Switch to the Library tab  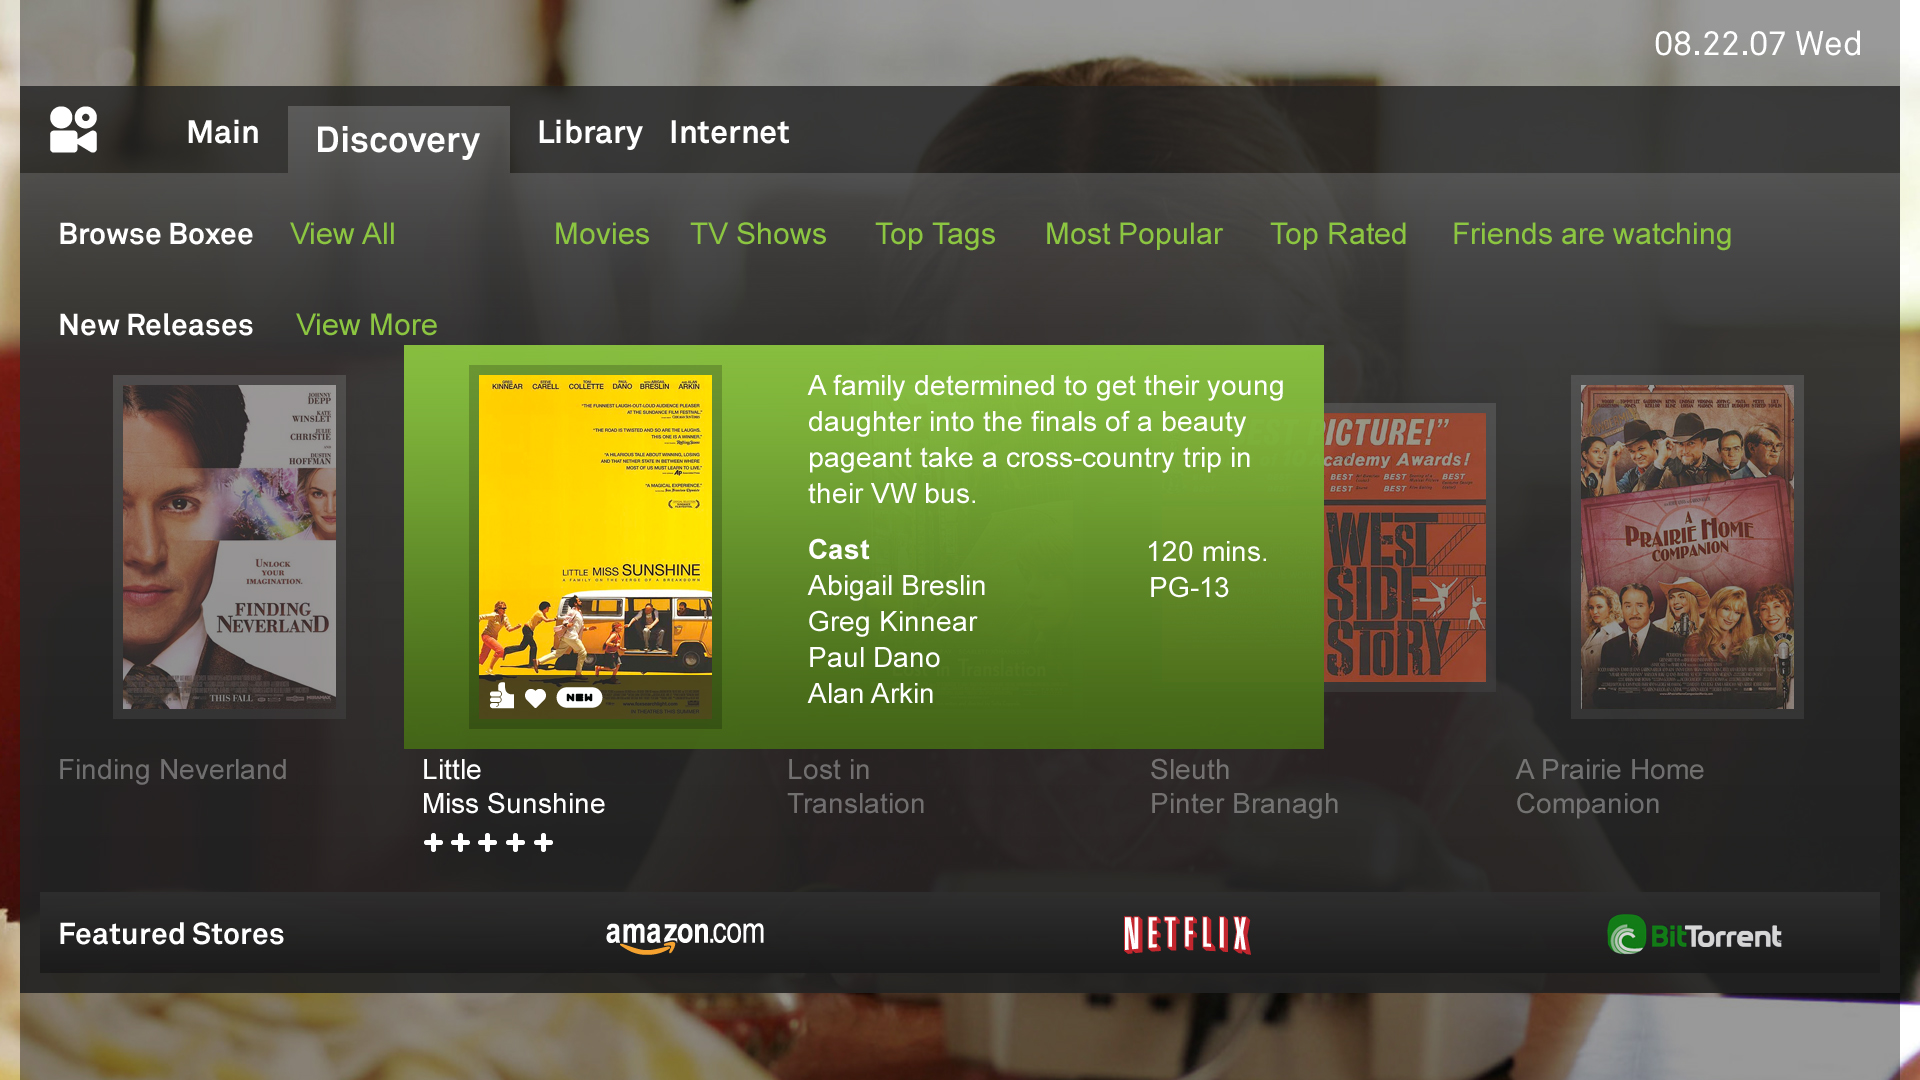(590, 132)
